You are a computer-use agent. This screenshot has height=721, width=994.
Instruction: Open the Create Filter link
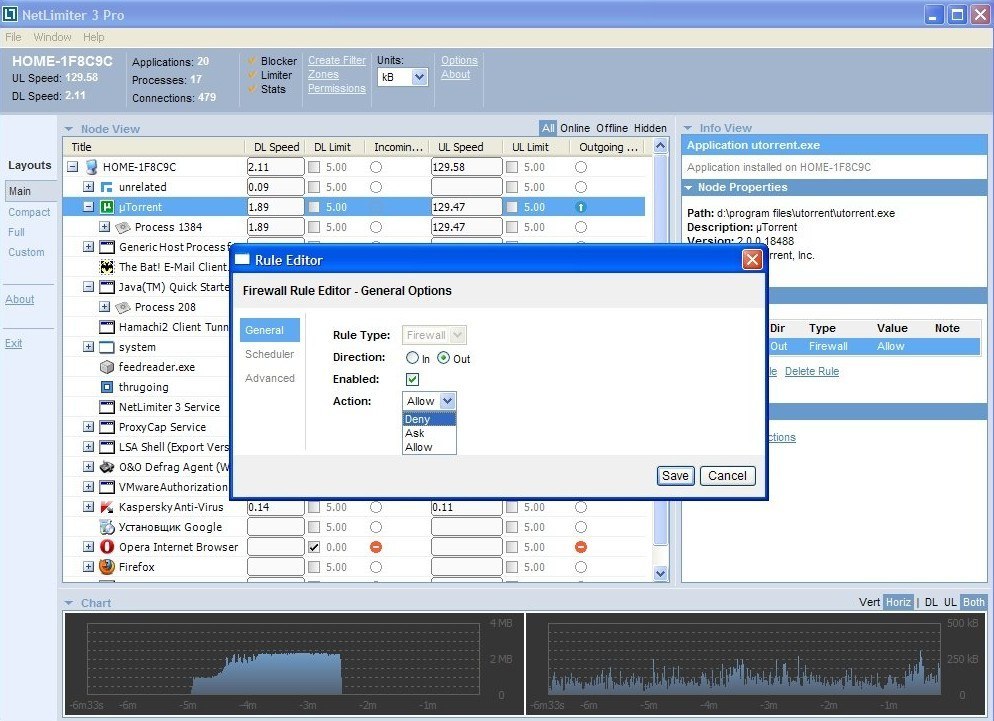pos(337,60)
